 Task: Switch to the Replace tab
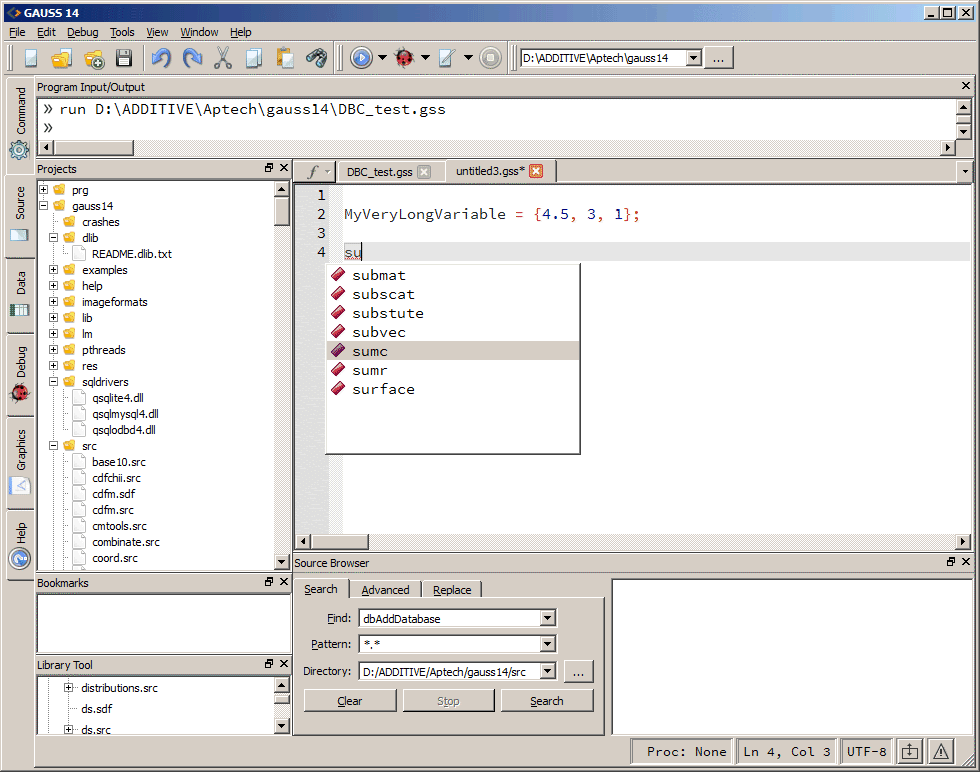click(x=452, y=589)
